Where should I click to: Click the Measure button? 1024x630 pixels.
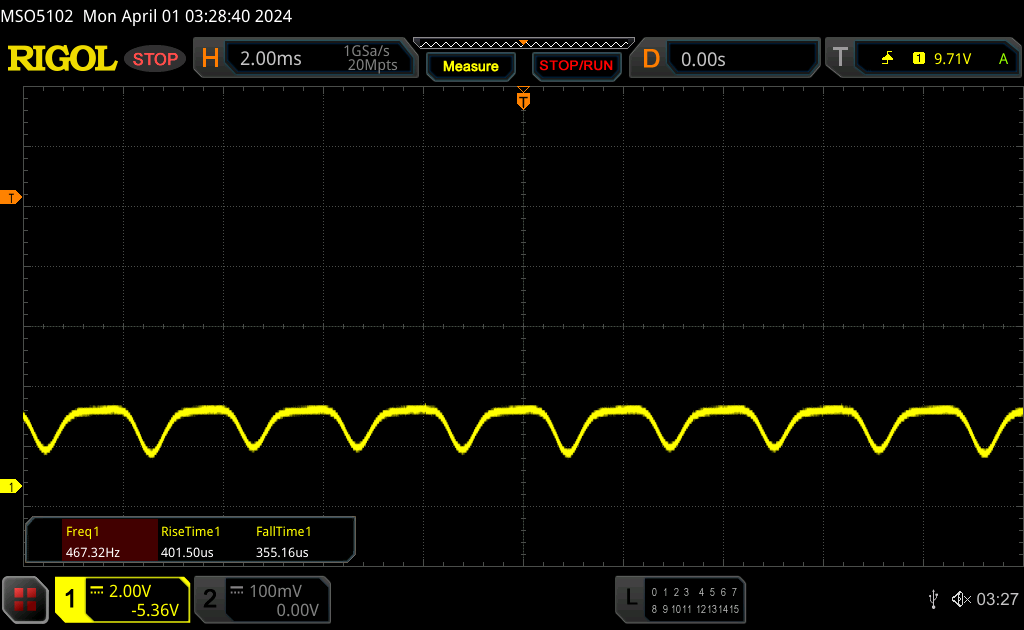pyautogui.click(x=470, y=66)
